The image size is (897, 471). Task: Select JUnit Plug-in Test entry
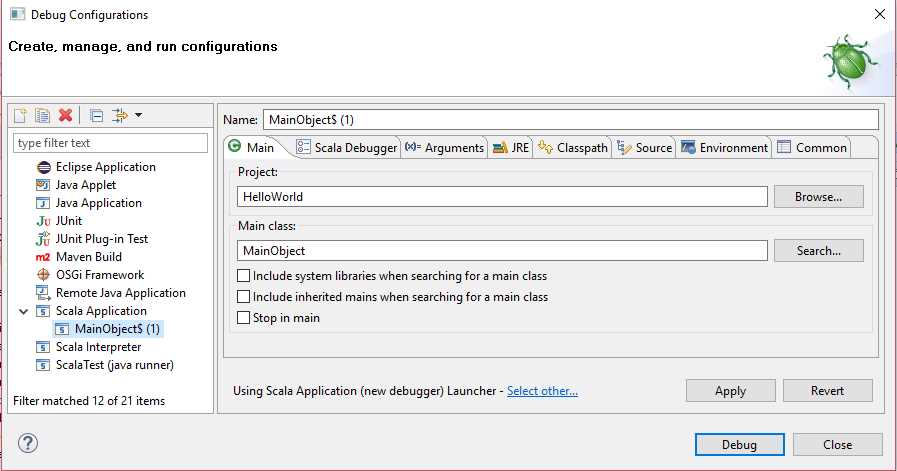[x=102, y=239]
